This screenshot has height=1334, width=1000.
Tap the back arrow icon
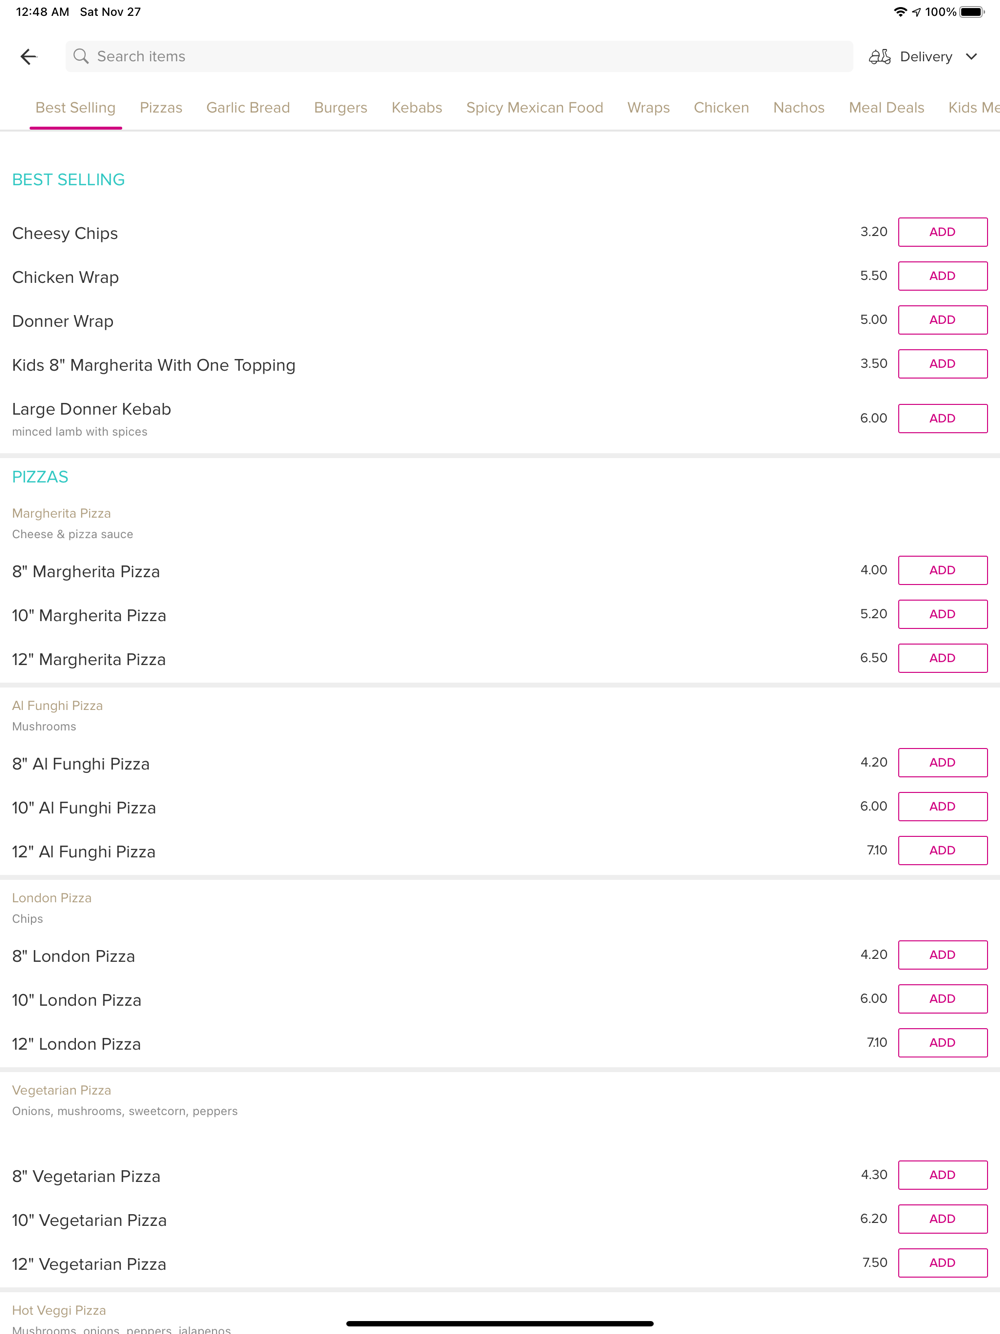click(x=28, y=57)
